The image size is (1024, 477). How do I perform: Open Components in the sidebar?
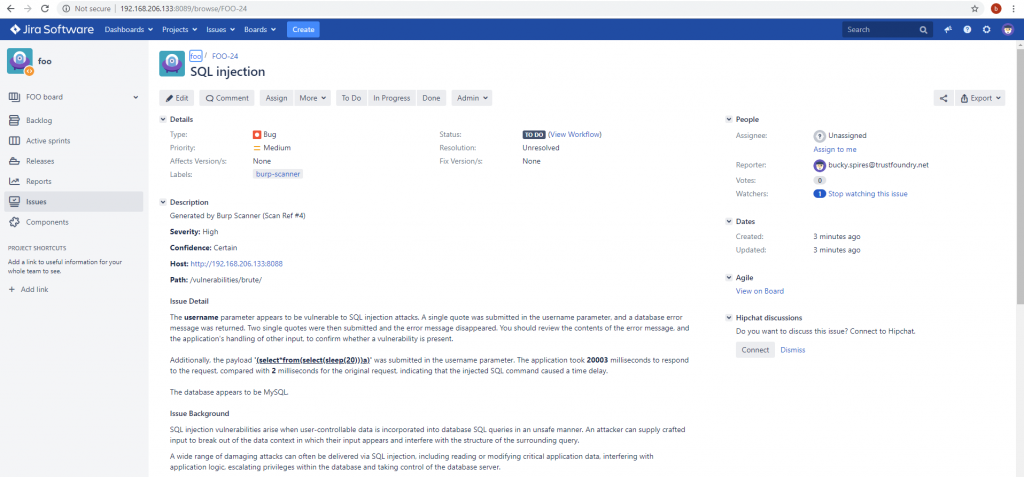coord(47,222)
